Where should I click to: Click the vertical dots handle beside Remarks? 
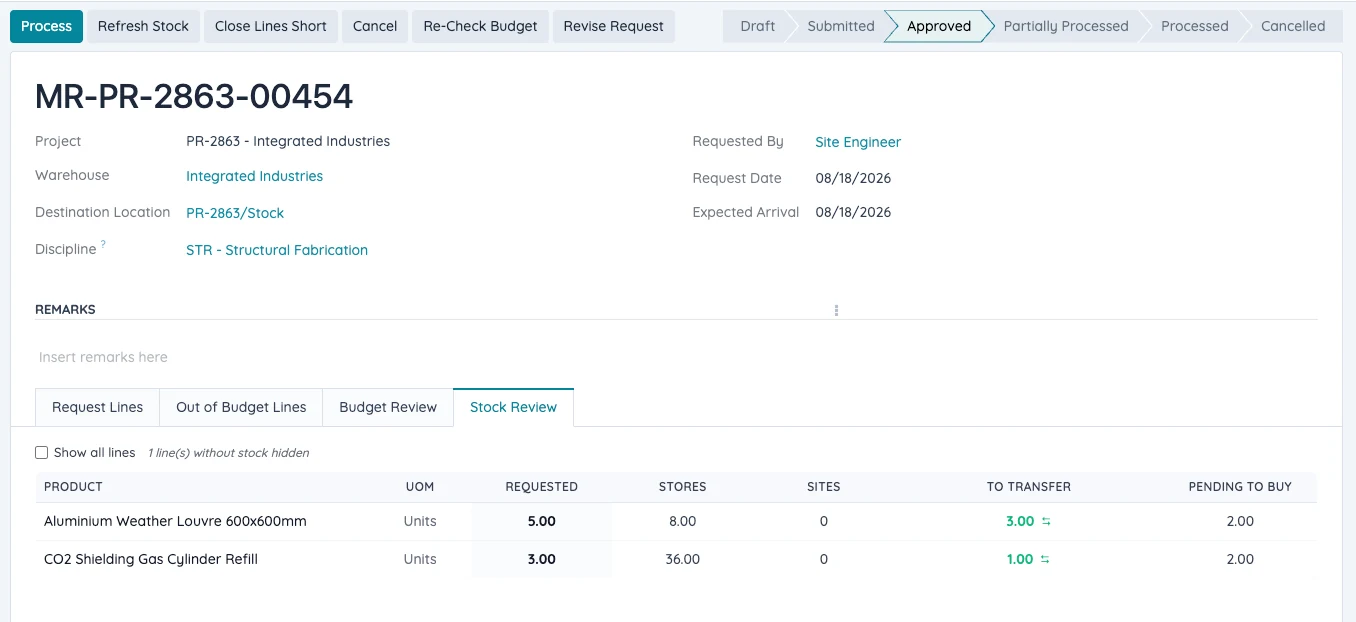(x=836, y=311)
